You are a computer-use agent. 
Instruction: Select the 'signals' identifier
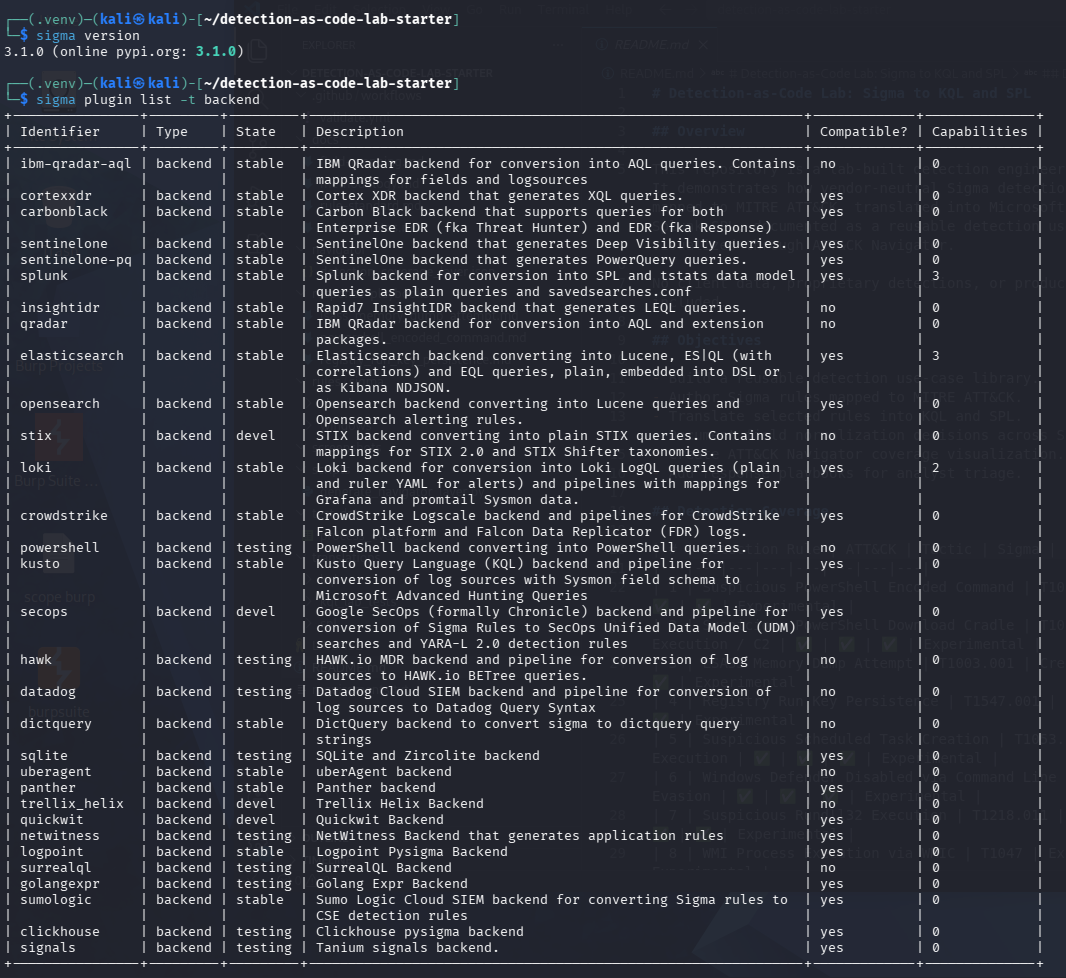(x=48, y=948)
